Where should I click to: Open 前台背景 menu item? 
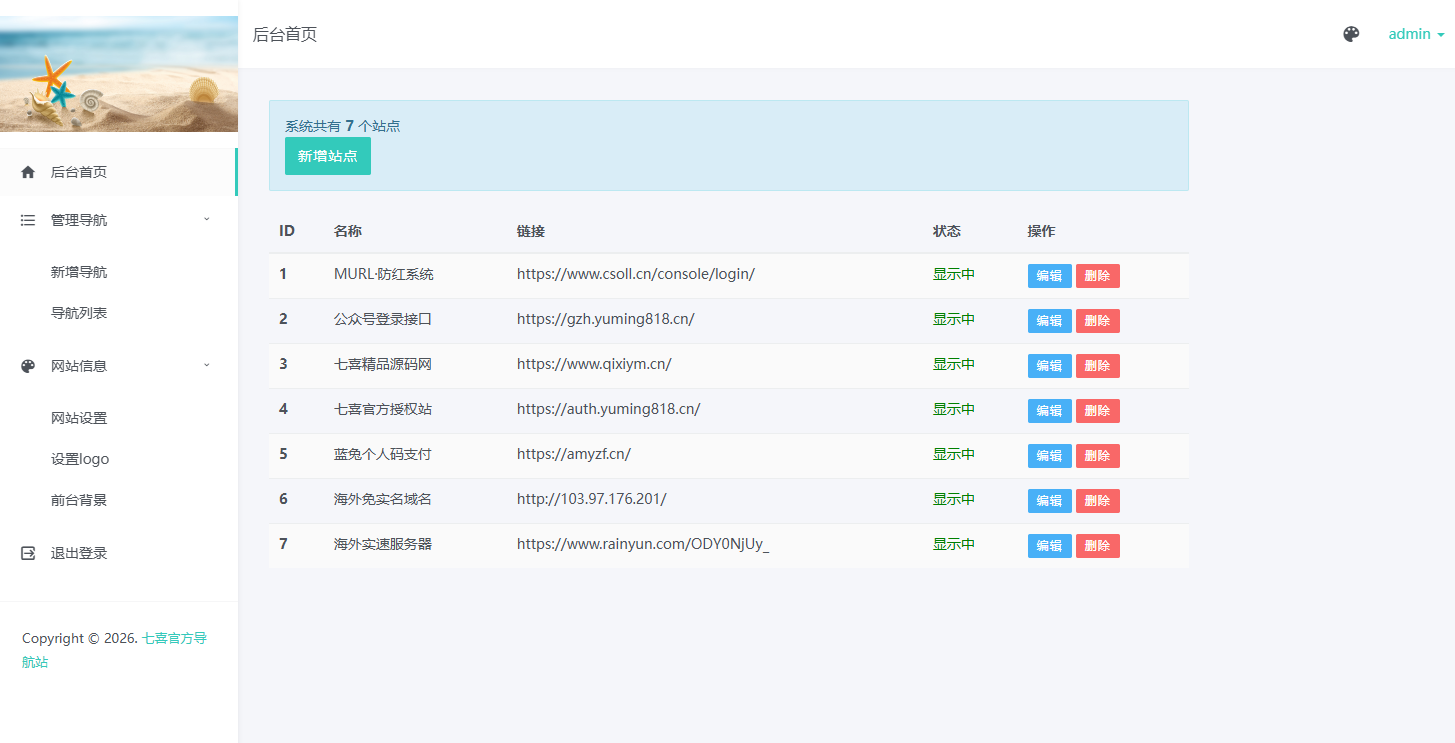79,500
